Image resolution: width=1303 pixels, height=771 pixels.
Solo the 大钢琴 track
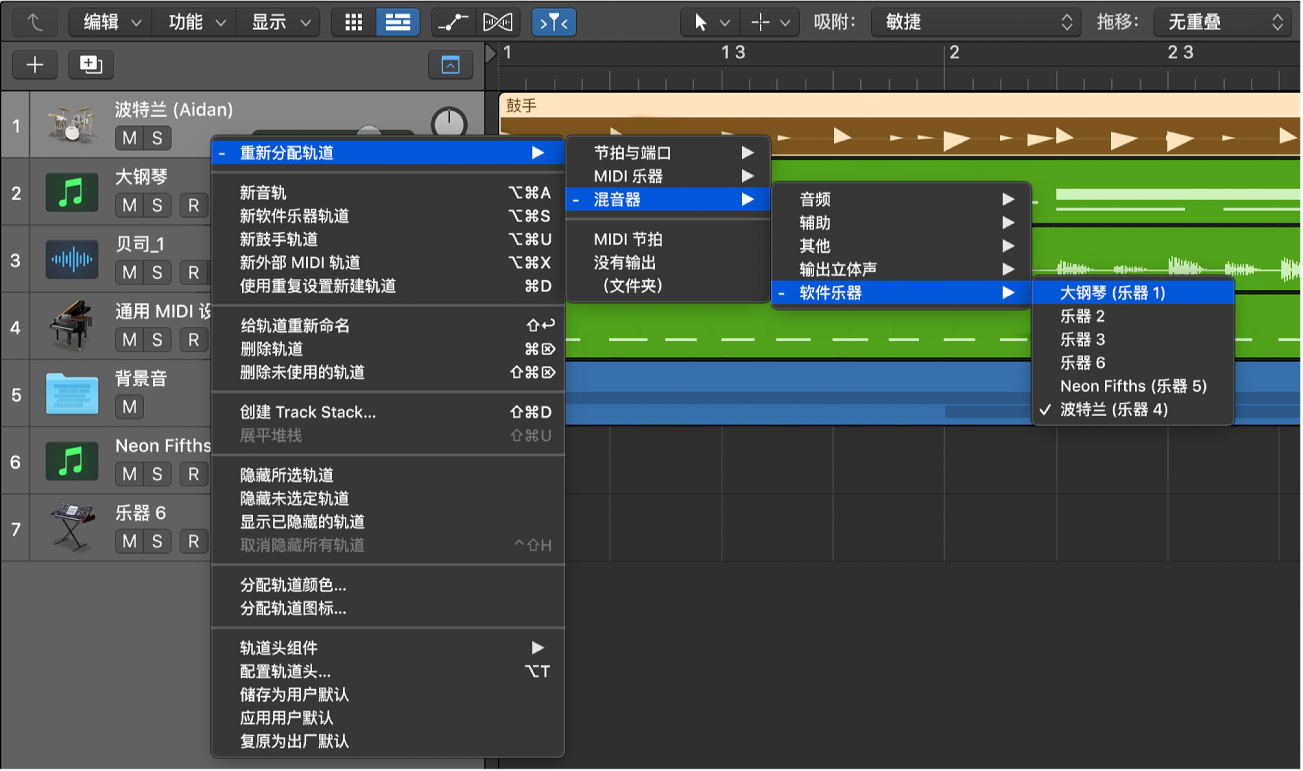157,205
